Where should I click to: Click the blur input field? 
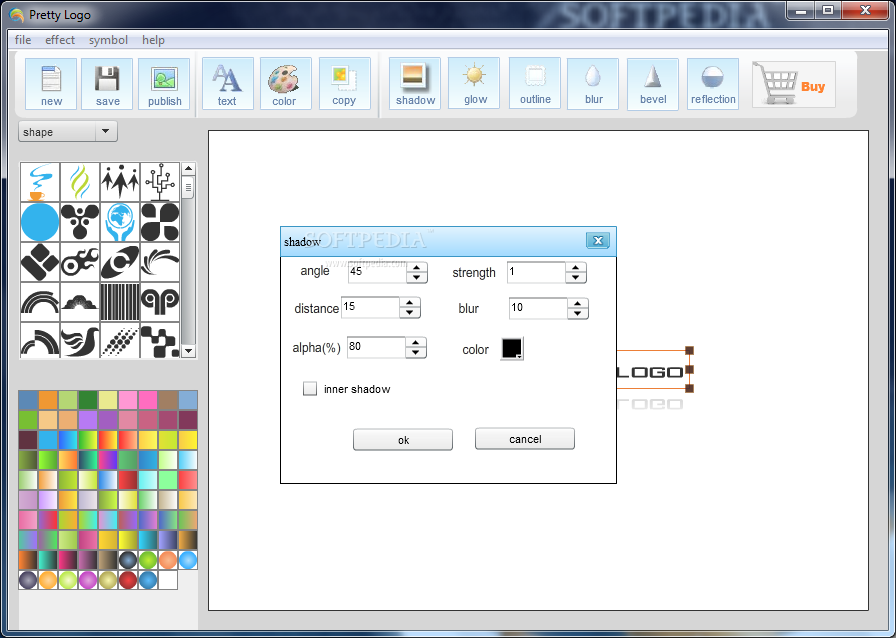click(x=538, y=308)
